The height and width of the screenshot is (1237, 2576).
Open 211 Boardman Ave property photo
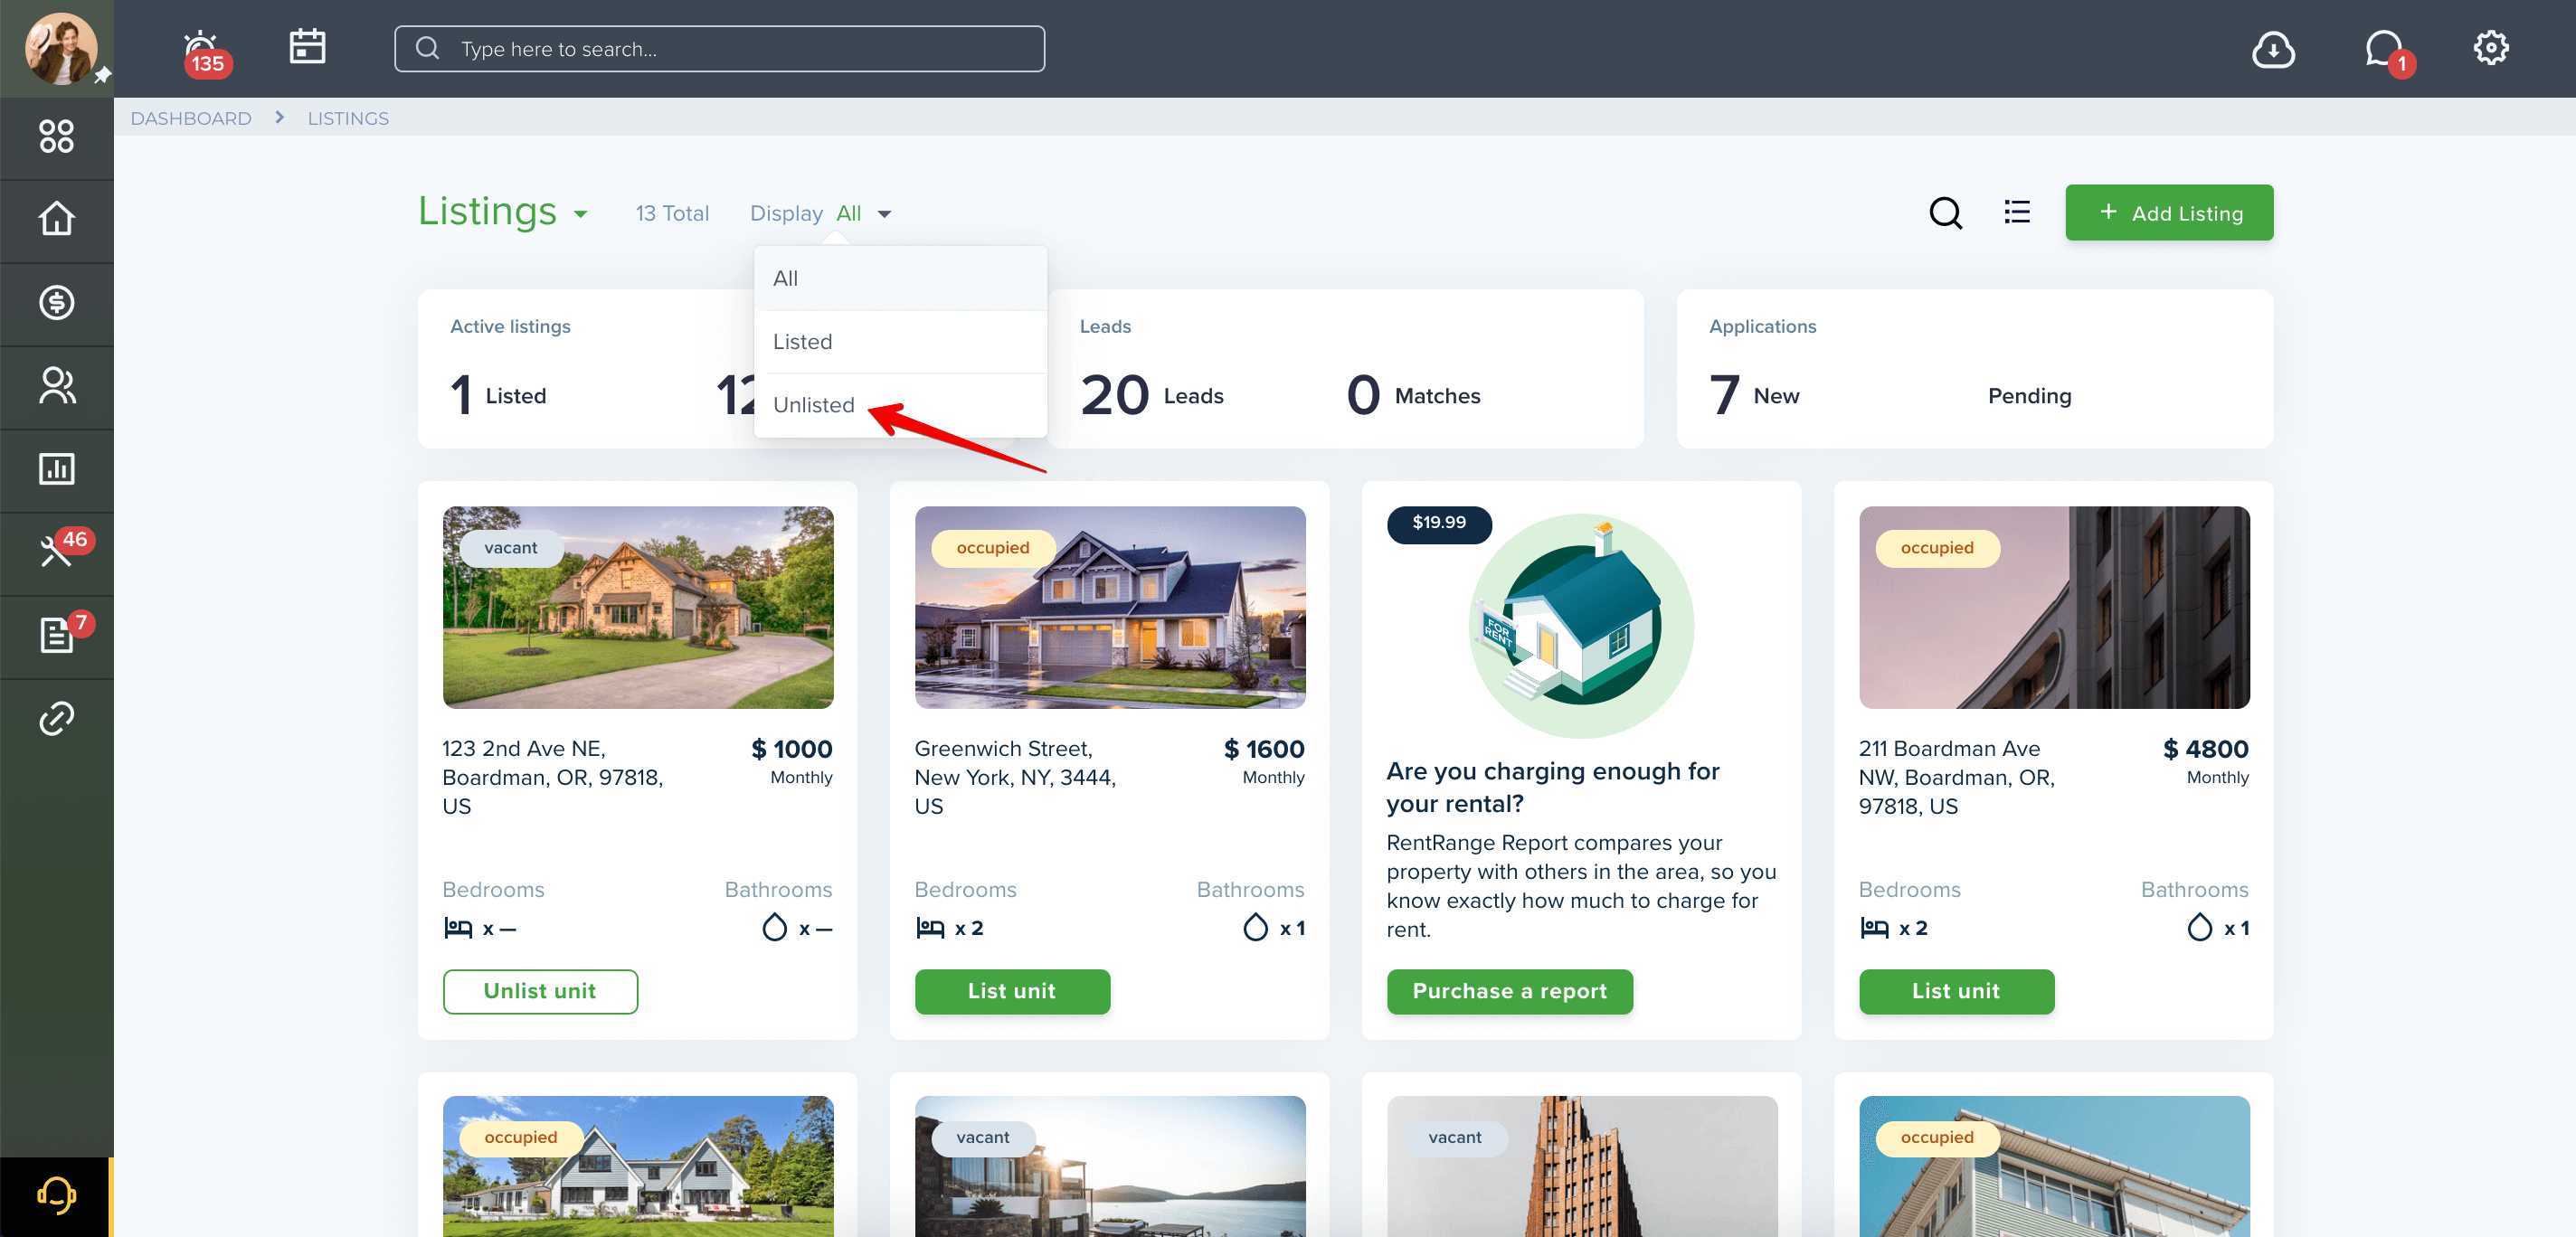pyautogui.click(x=2054, y=607)
